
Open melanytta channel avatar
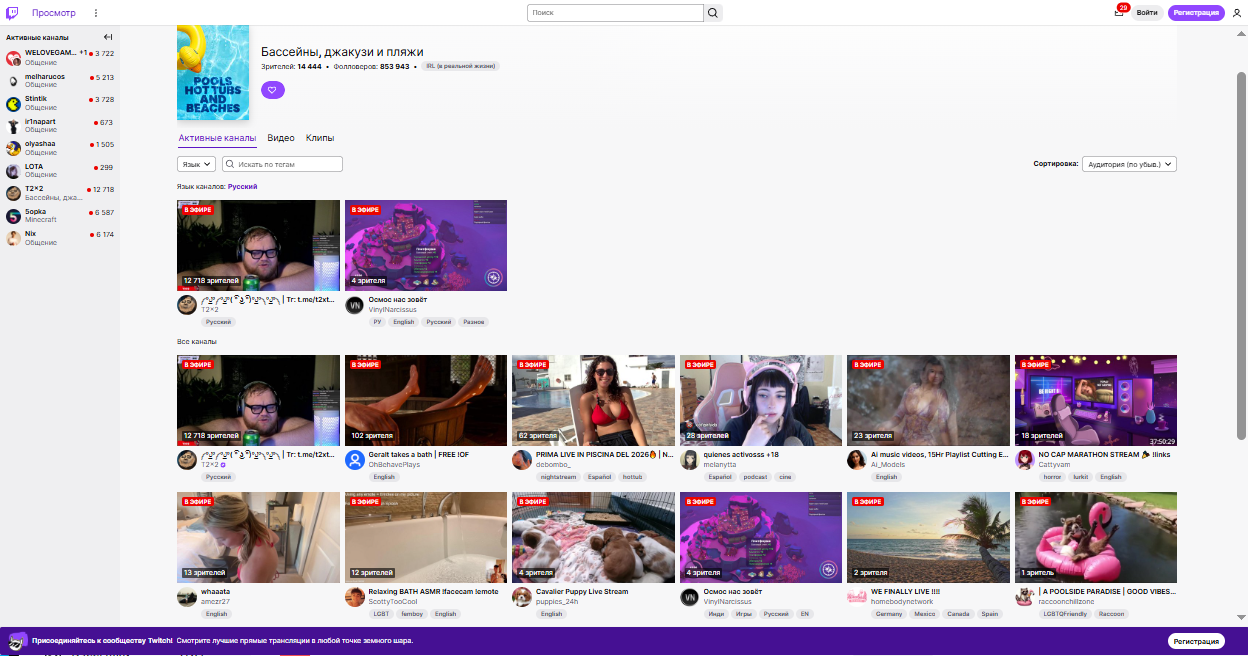(689, 460)
